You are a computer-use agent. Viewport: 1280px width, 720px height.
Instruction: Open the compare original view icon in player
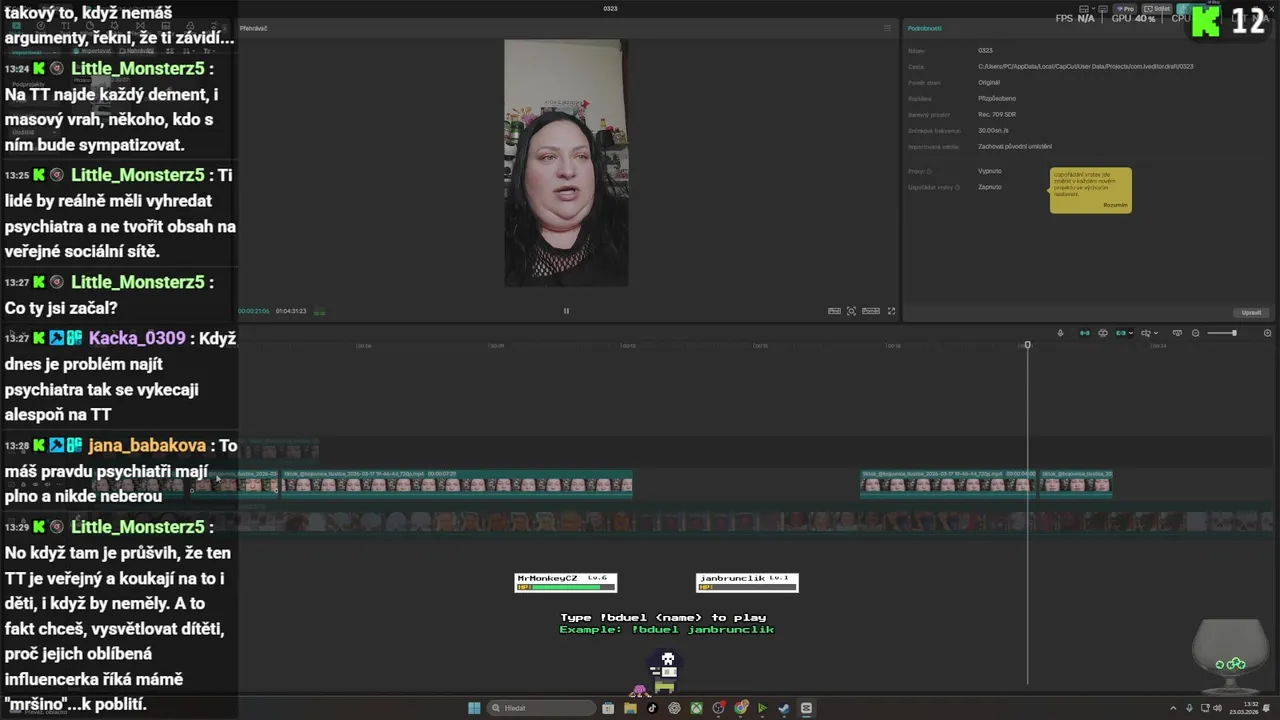click(x=834, y=311)
